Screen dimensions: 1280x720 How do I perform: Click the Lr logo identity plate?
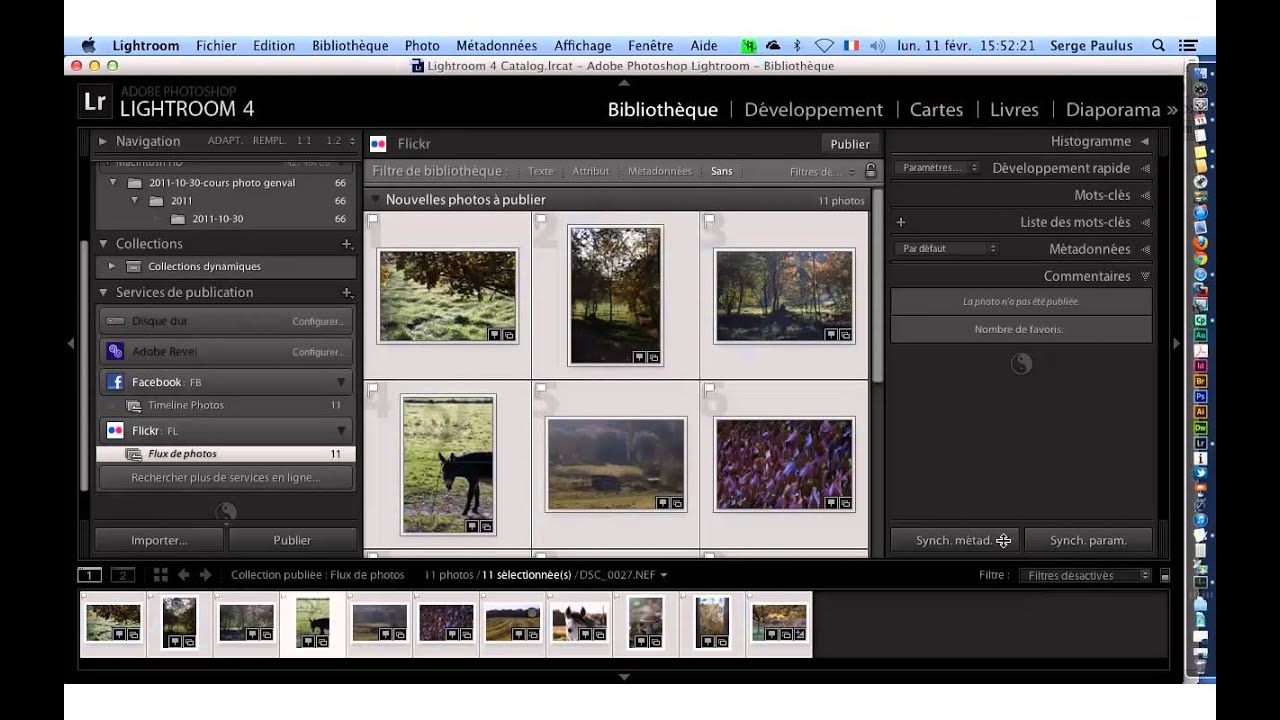point(95,101)
